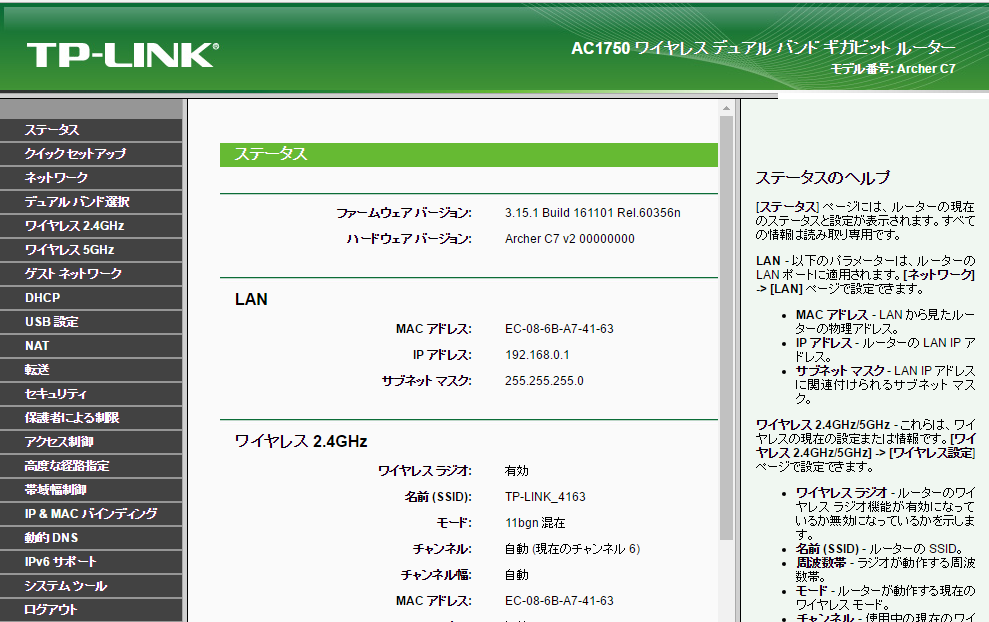Click the ワイヤレス 2.4GHz section heading
Viewport: 989px width, 622px height.
point(301,442)
